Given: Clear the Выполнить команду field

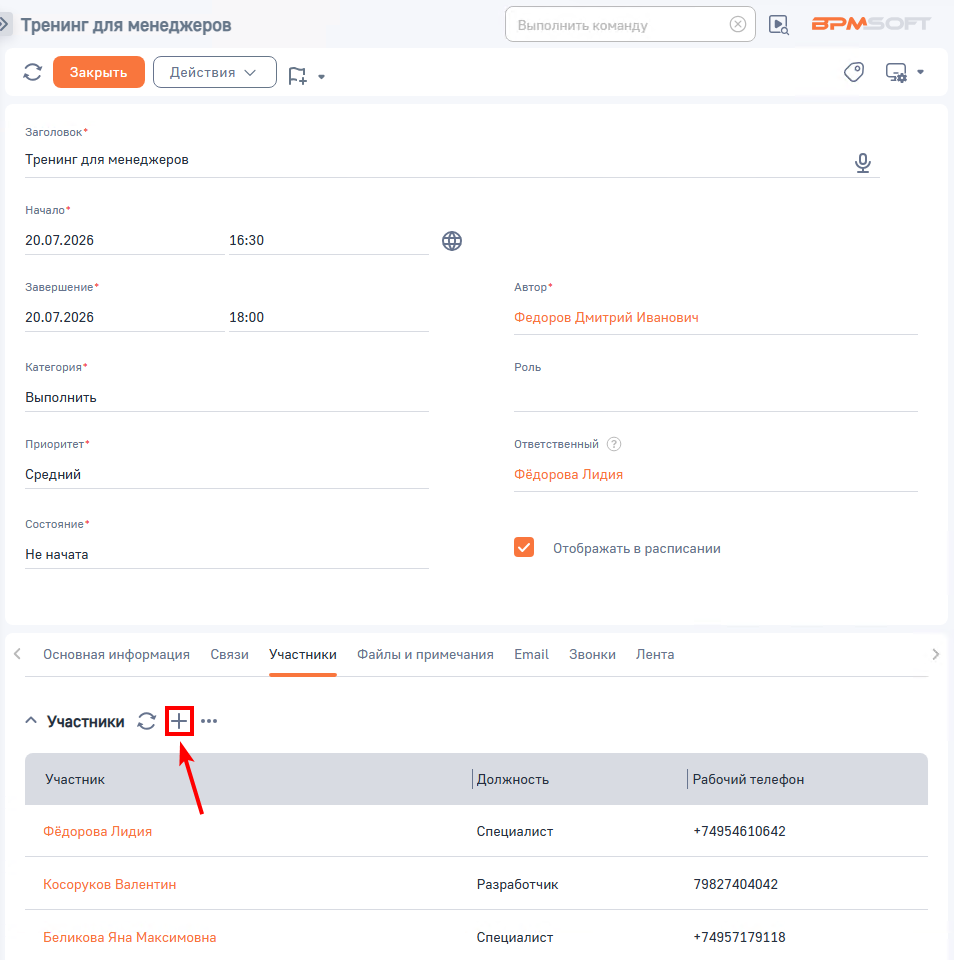Looking at the screenshot, I should tap(738, 24).
